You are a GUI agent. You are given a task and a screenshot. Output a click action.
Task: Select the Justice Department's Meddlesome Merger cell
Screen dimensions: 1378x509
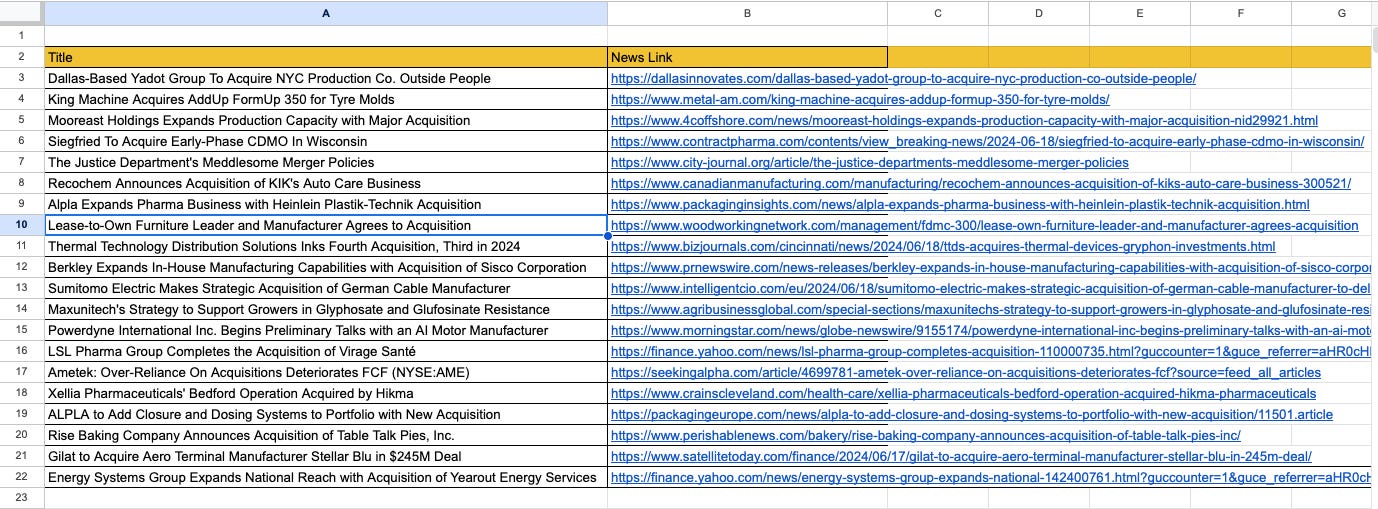tap(326, 162)
